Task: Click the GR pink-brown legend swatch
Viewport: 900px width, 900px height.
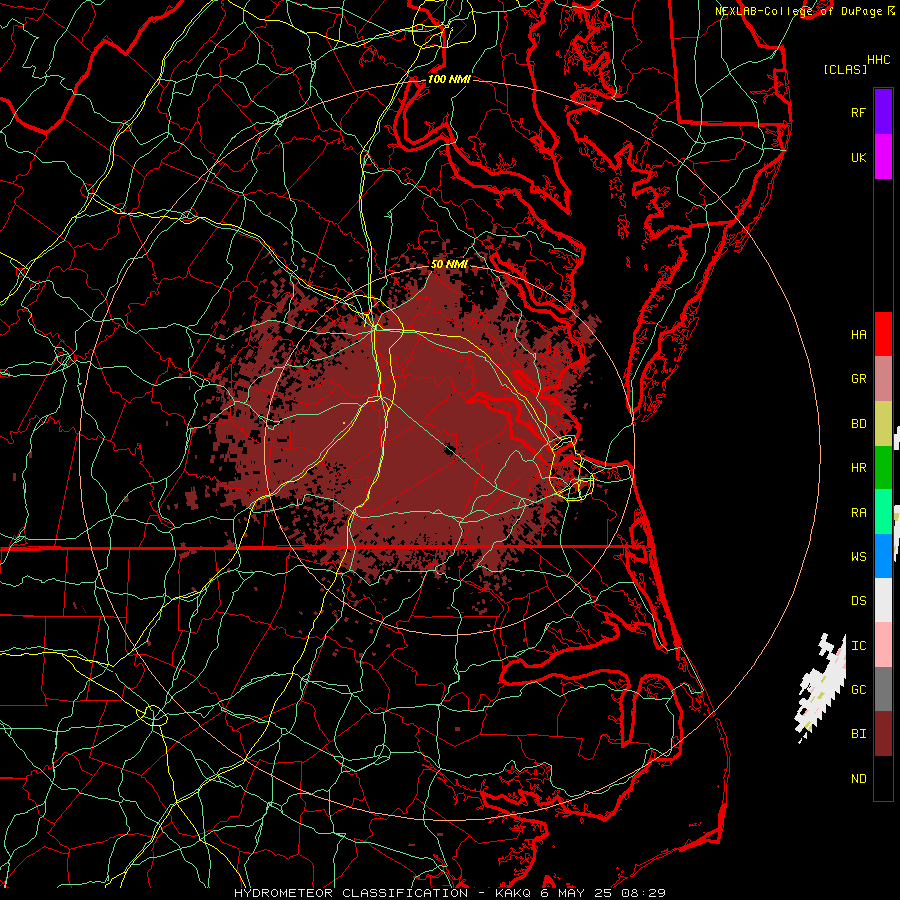Action: point(883,379)
